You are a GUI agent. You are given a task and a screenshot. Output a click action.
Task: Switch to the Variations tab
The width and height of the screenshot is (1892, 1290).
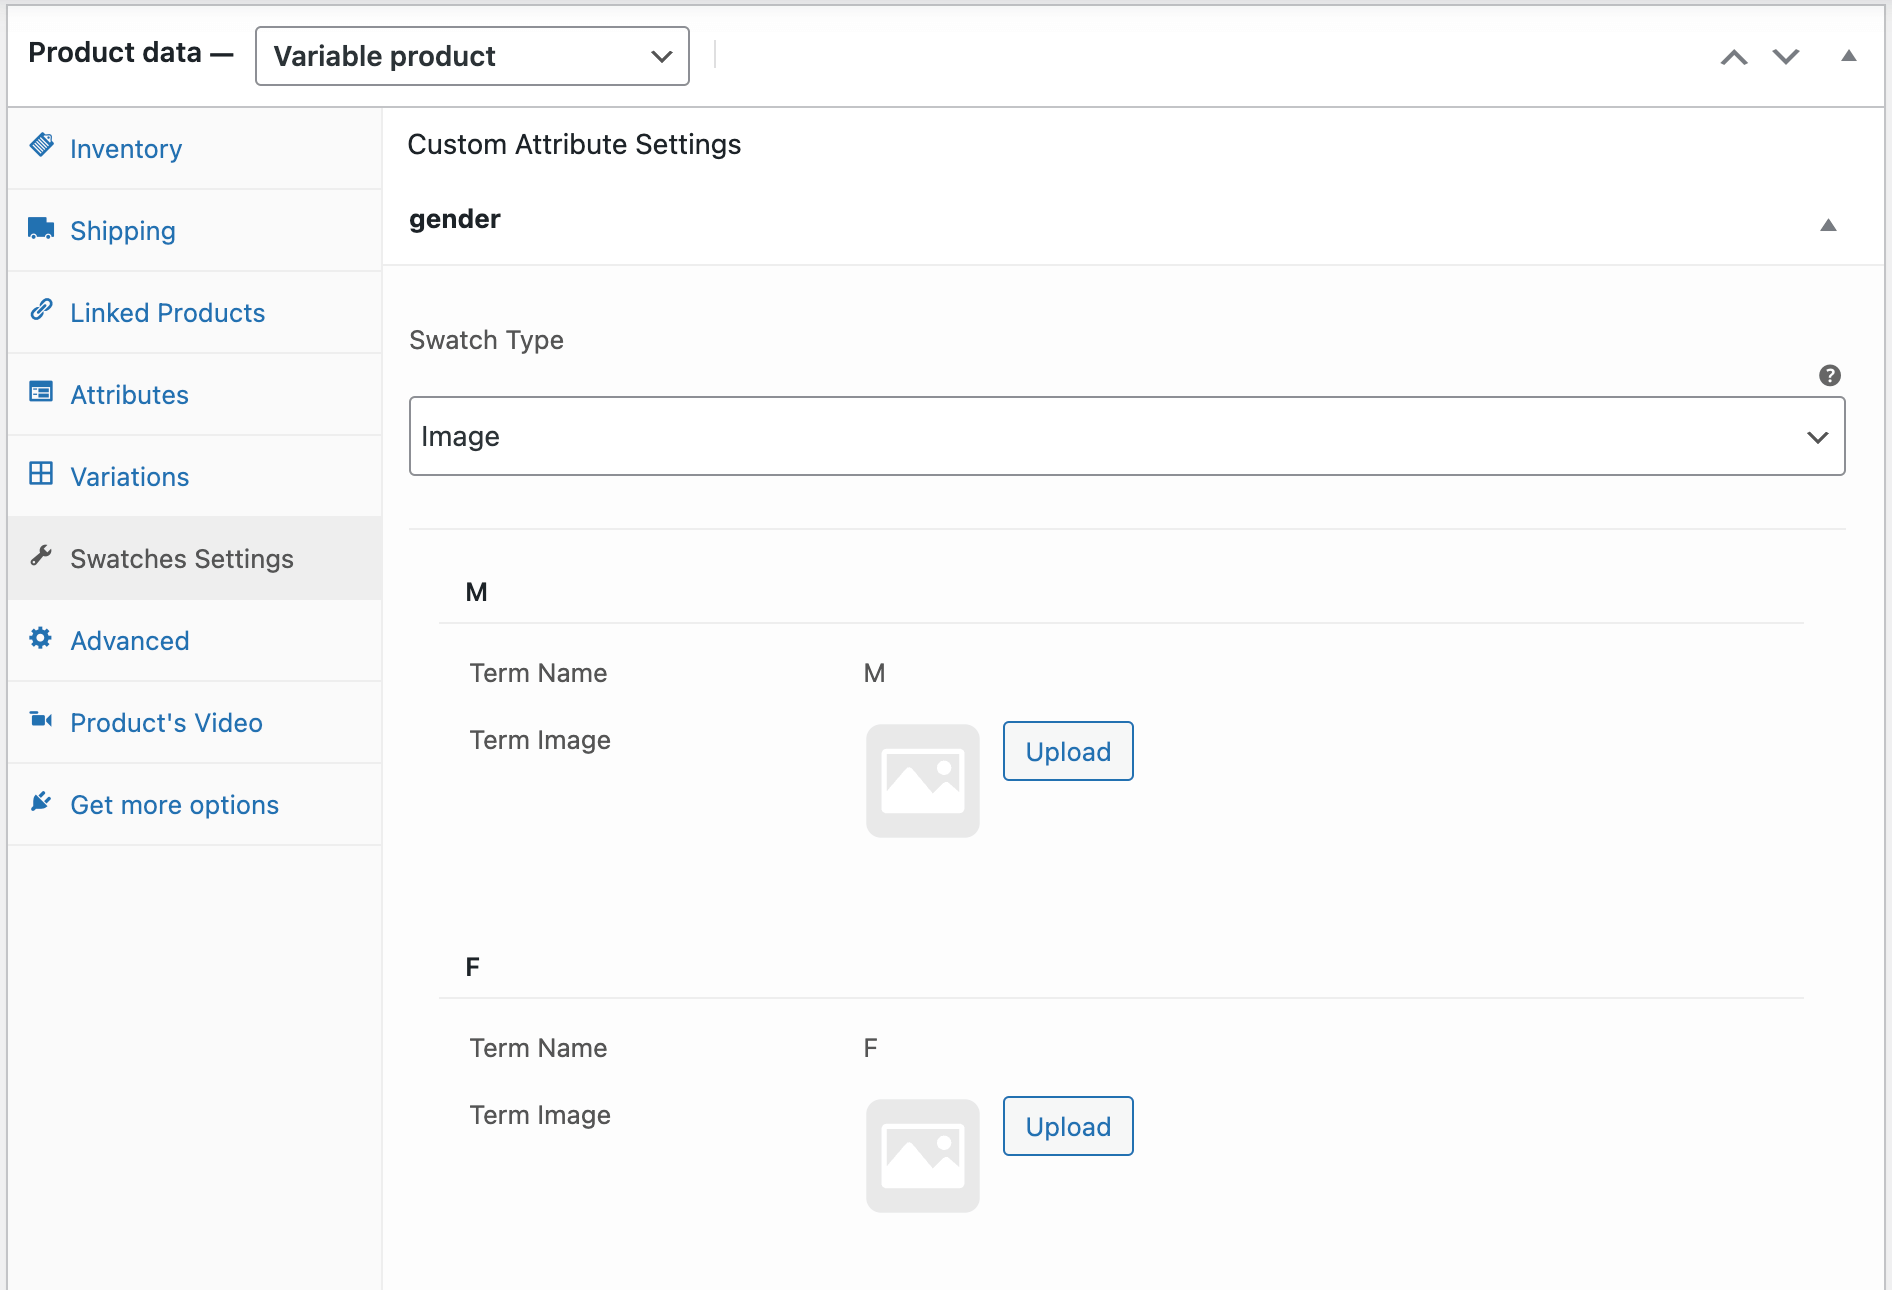click(x=130, y=477)
